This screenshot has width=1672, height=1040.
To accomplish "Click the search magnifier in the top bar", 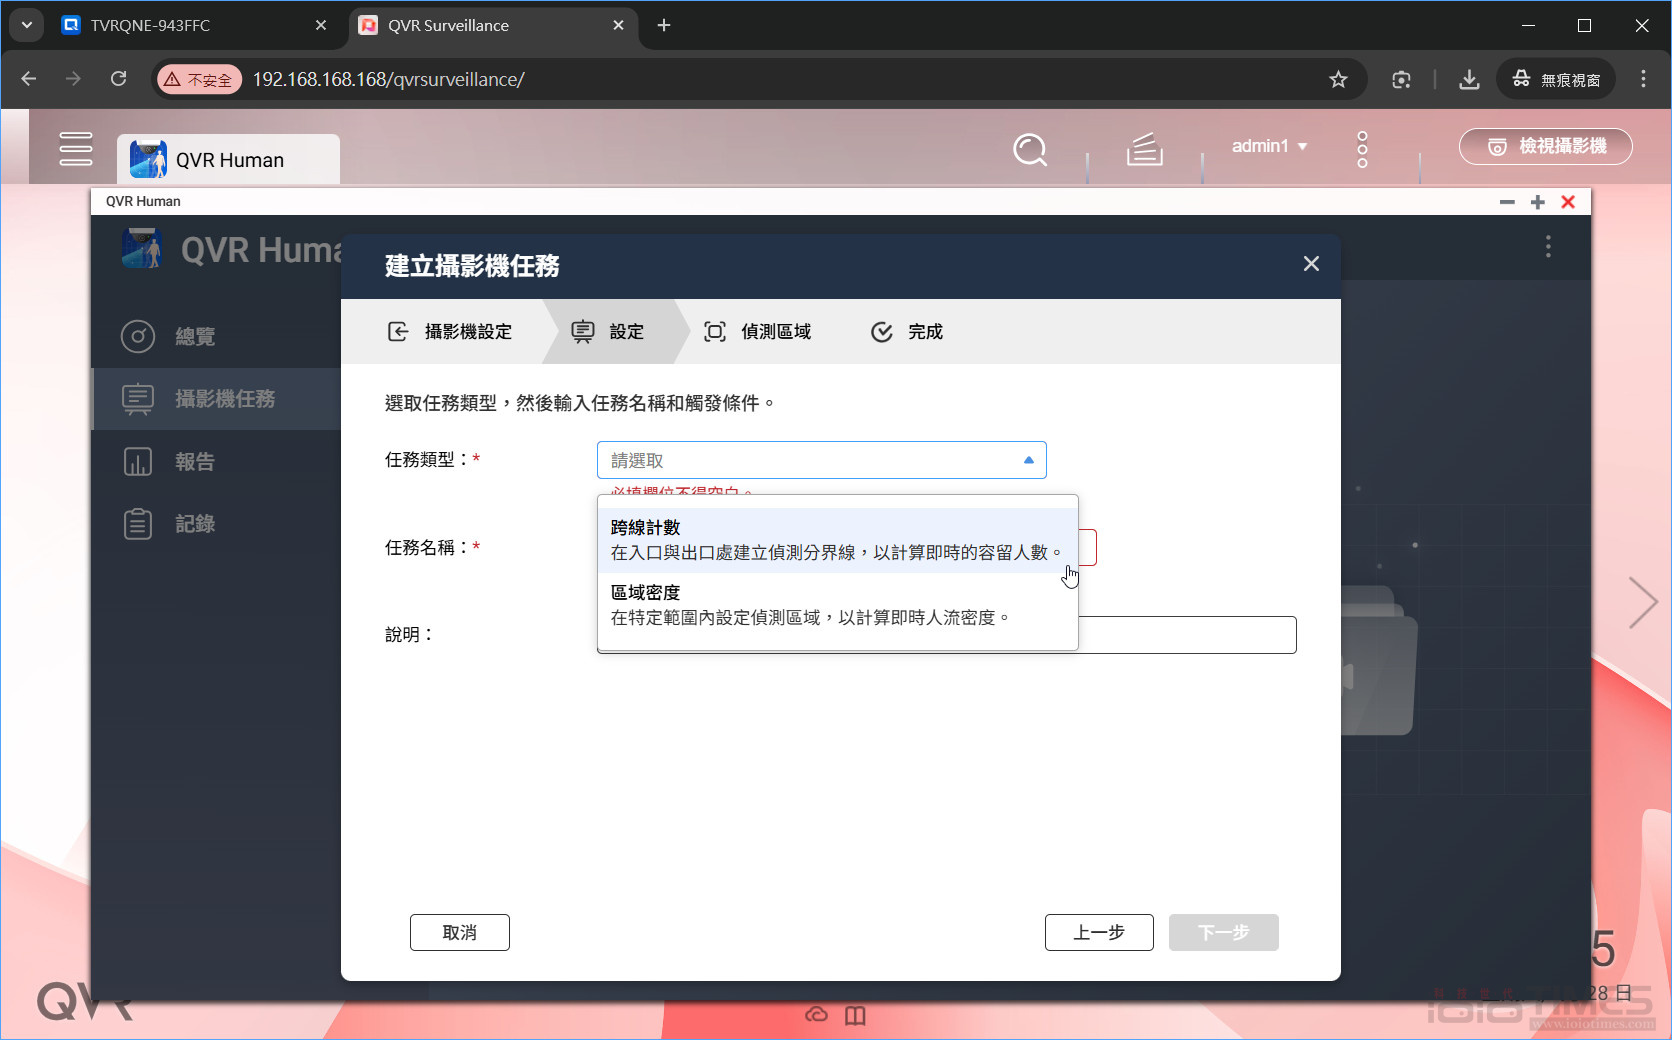I will click(1030, 150).
